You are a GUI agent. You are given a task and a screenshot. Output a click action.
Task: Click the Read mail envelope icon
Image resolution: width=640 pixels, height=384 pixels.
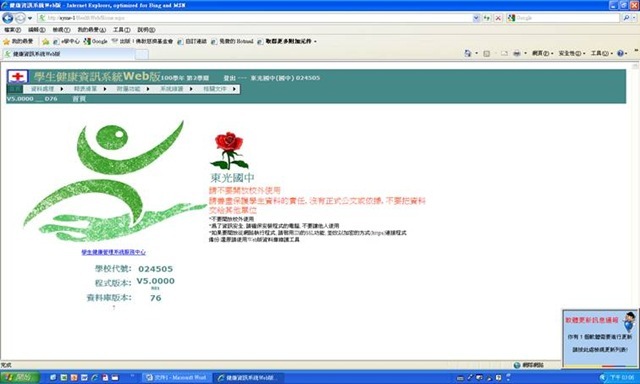(x=504, y=53)
